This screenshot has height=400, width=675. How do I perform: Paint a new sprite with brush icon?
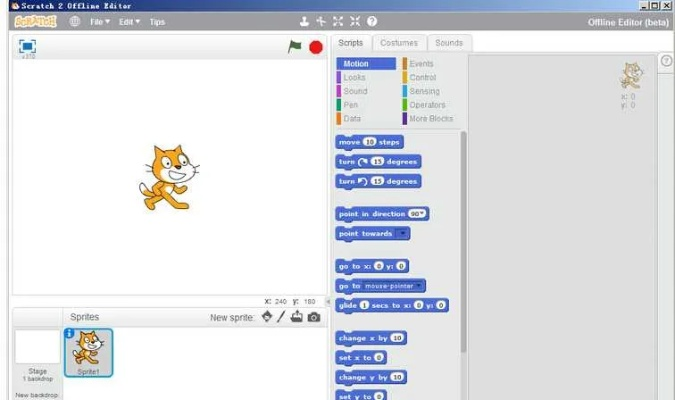pos(282,317)
